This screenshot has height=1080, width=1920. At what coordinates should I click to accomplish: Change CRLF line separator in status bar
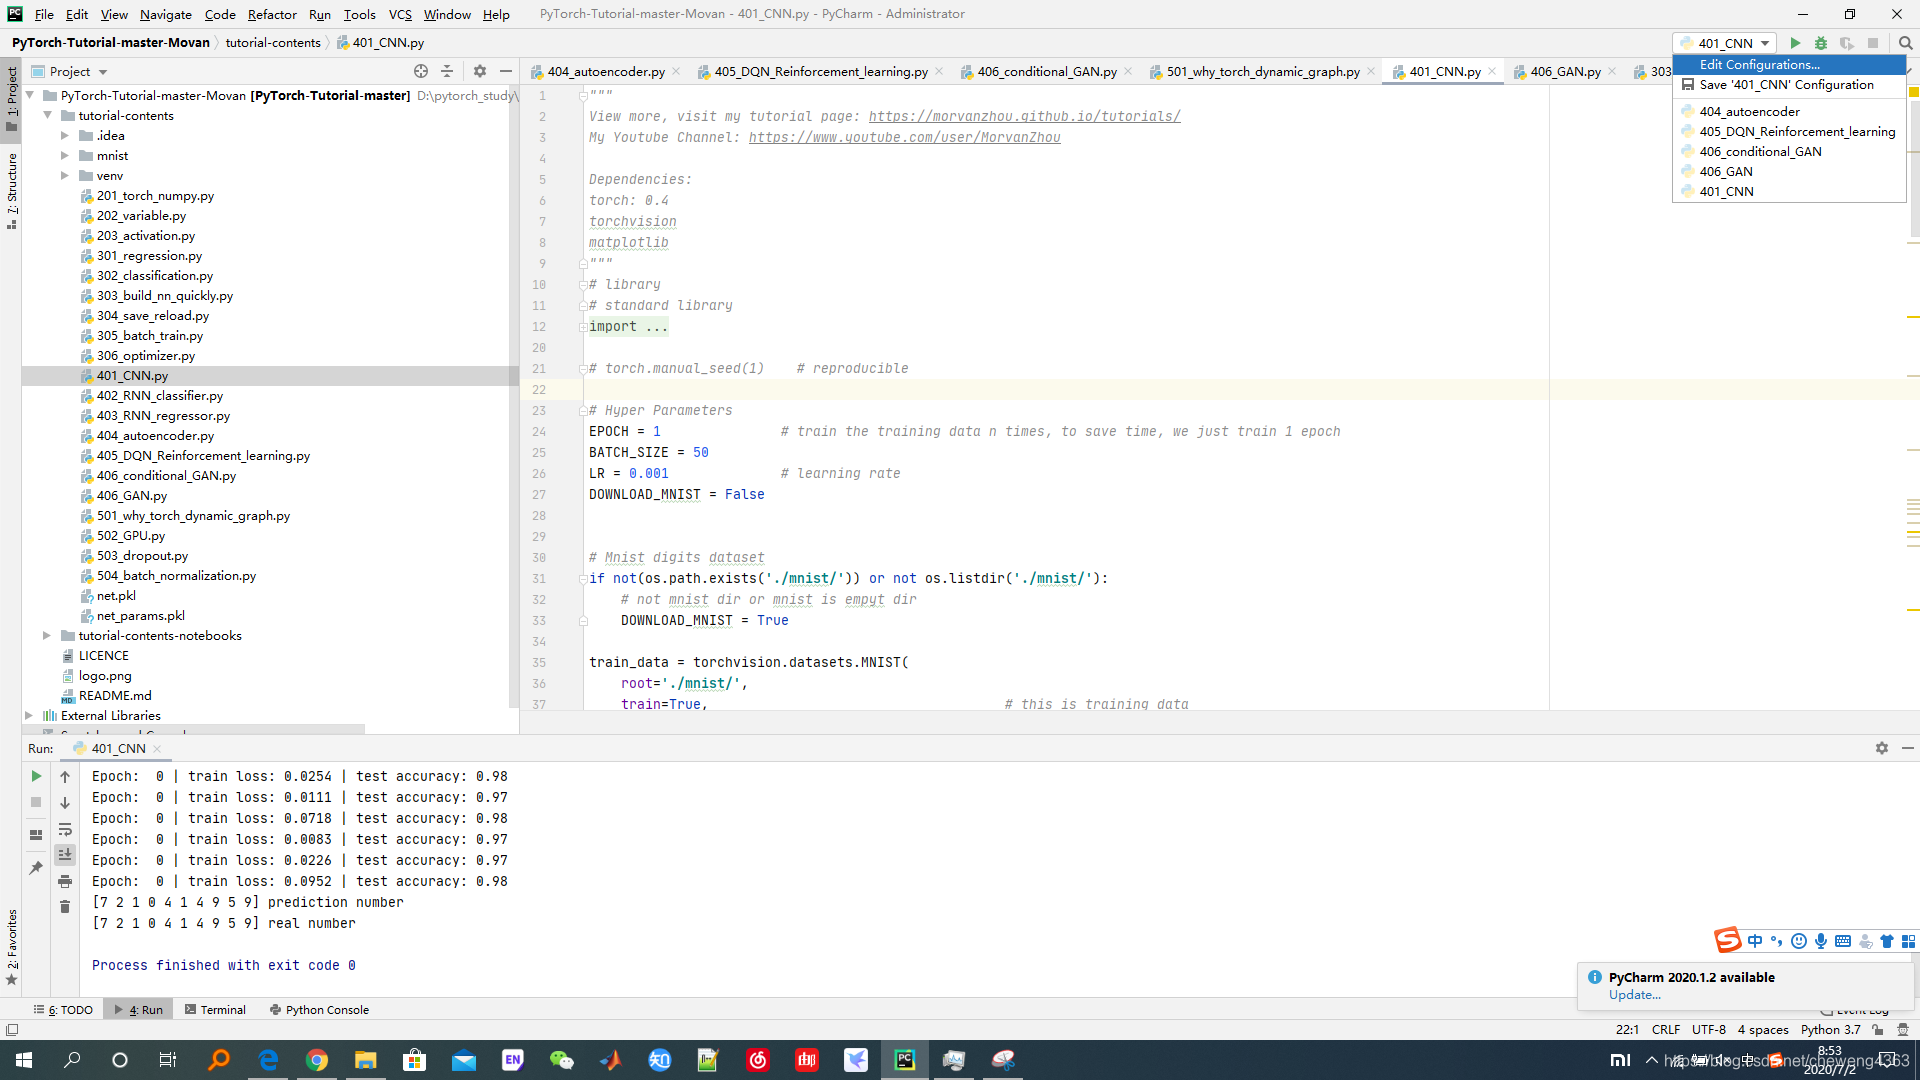[1665, 1029]
